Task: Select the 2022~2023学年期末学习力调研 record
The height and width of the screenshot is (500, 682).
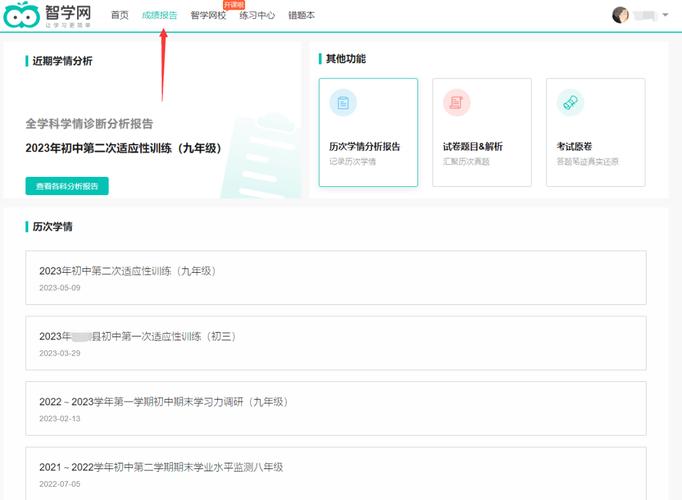Action: (335, 408)
